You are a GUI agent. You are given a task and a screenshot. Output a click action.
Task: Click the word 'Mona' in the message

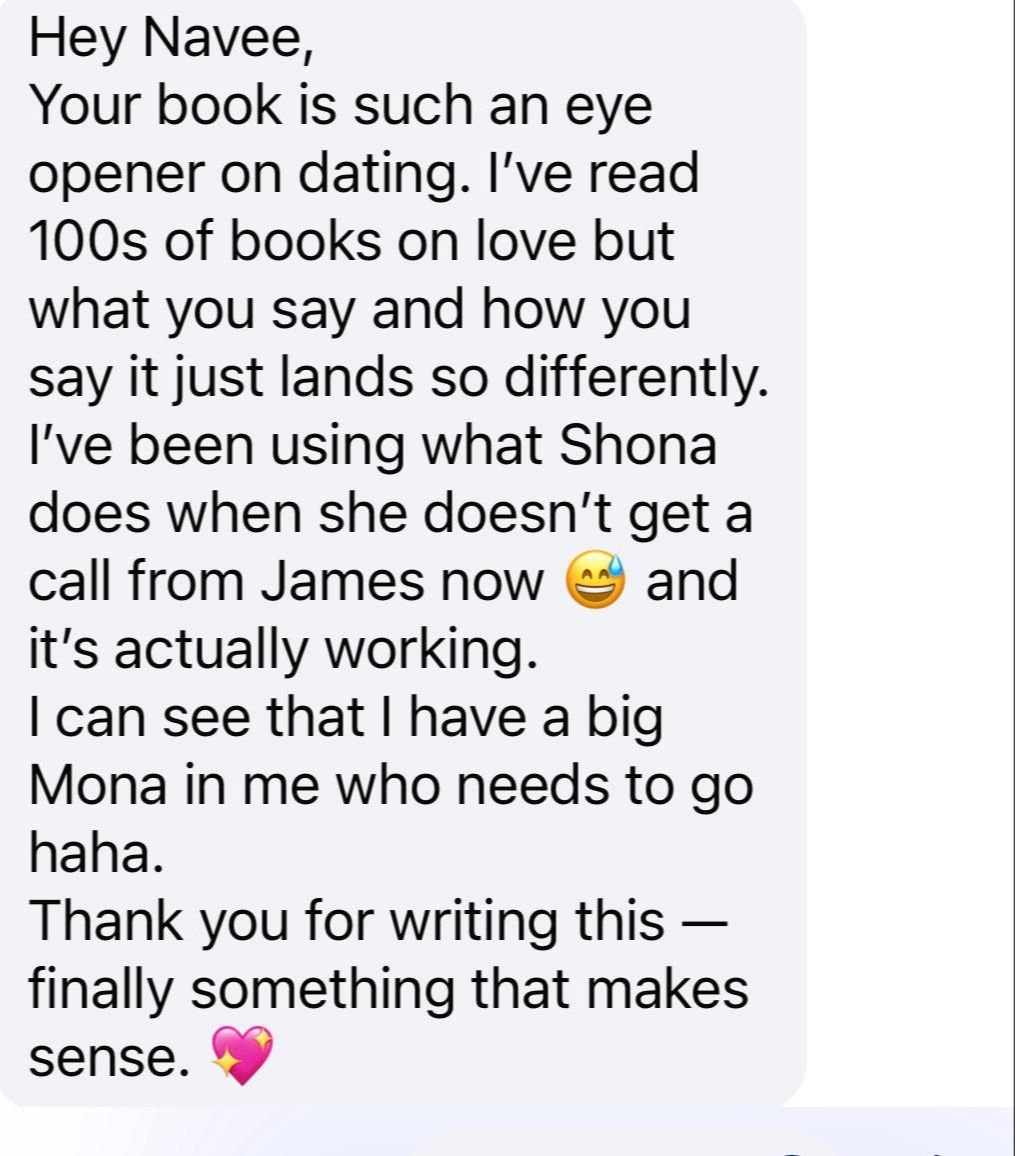coord(99,784)
